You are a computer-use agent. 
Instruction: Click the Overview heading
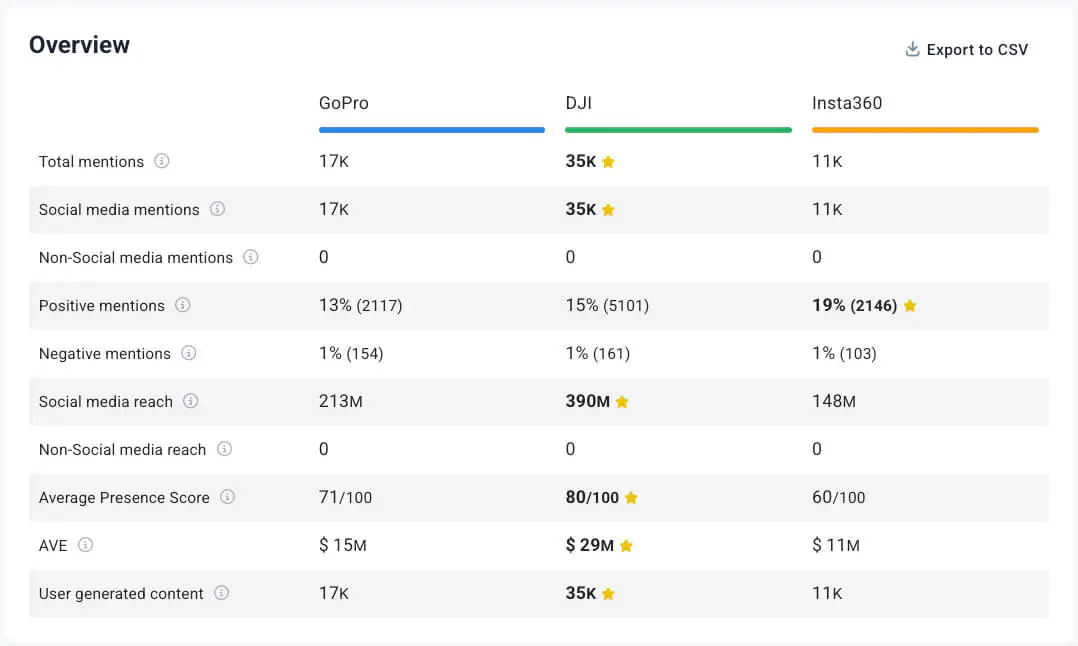point(79,45)
